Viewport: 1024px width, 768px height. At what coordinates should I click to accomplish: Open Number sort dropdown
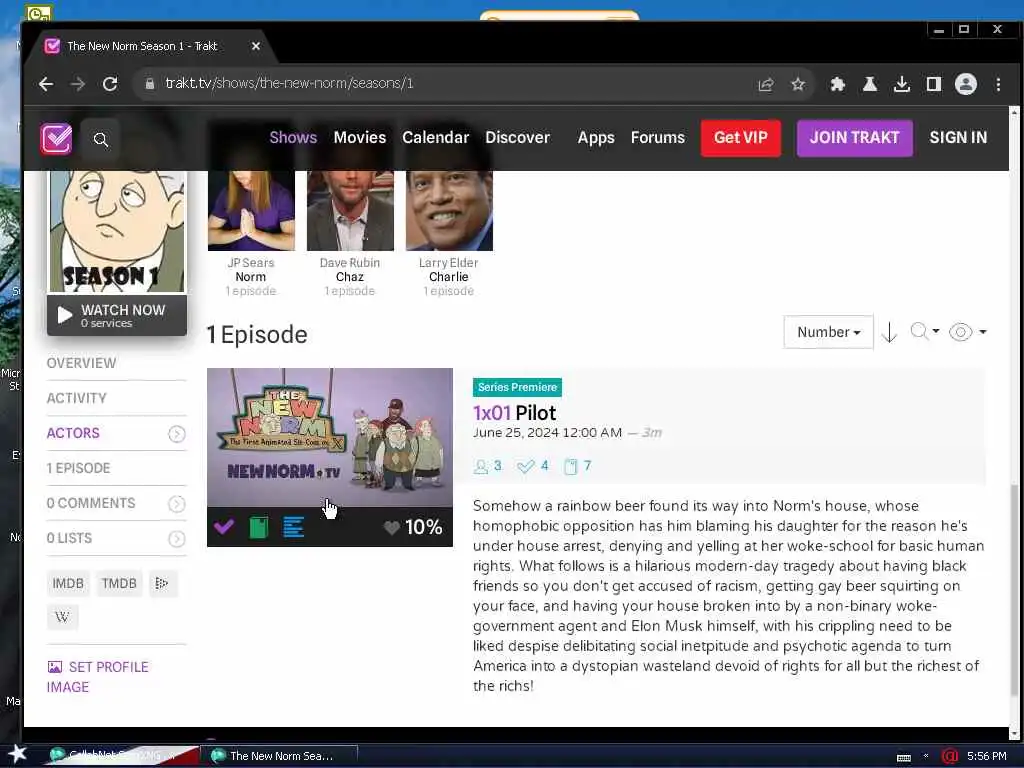(828, 332)
